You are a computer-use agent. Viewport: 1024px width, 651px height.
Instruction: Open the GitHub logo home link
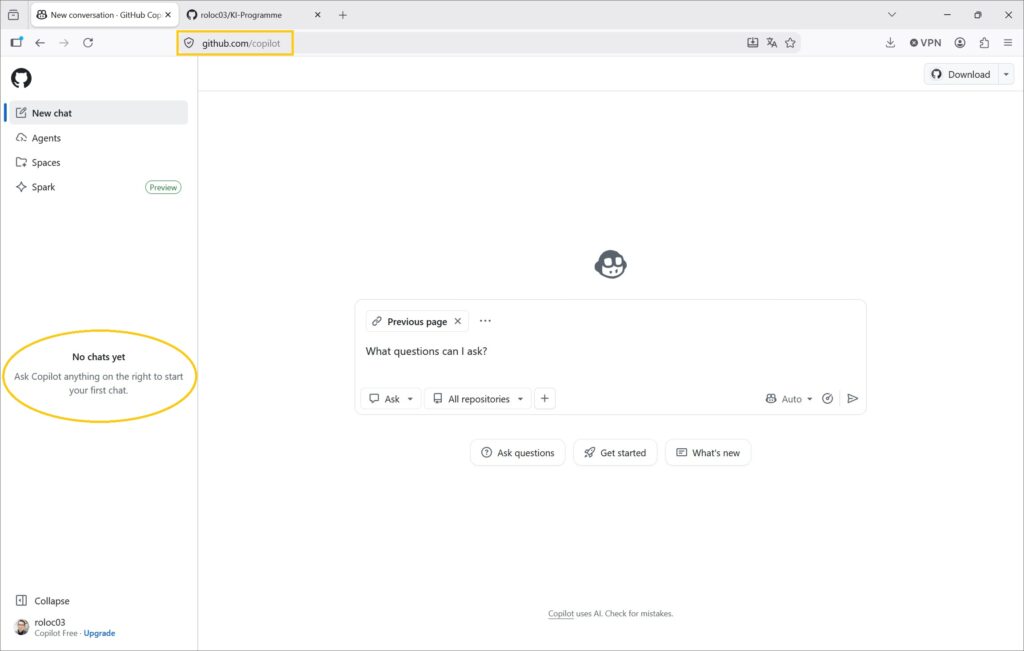[21, 78]
